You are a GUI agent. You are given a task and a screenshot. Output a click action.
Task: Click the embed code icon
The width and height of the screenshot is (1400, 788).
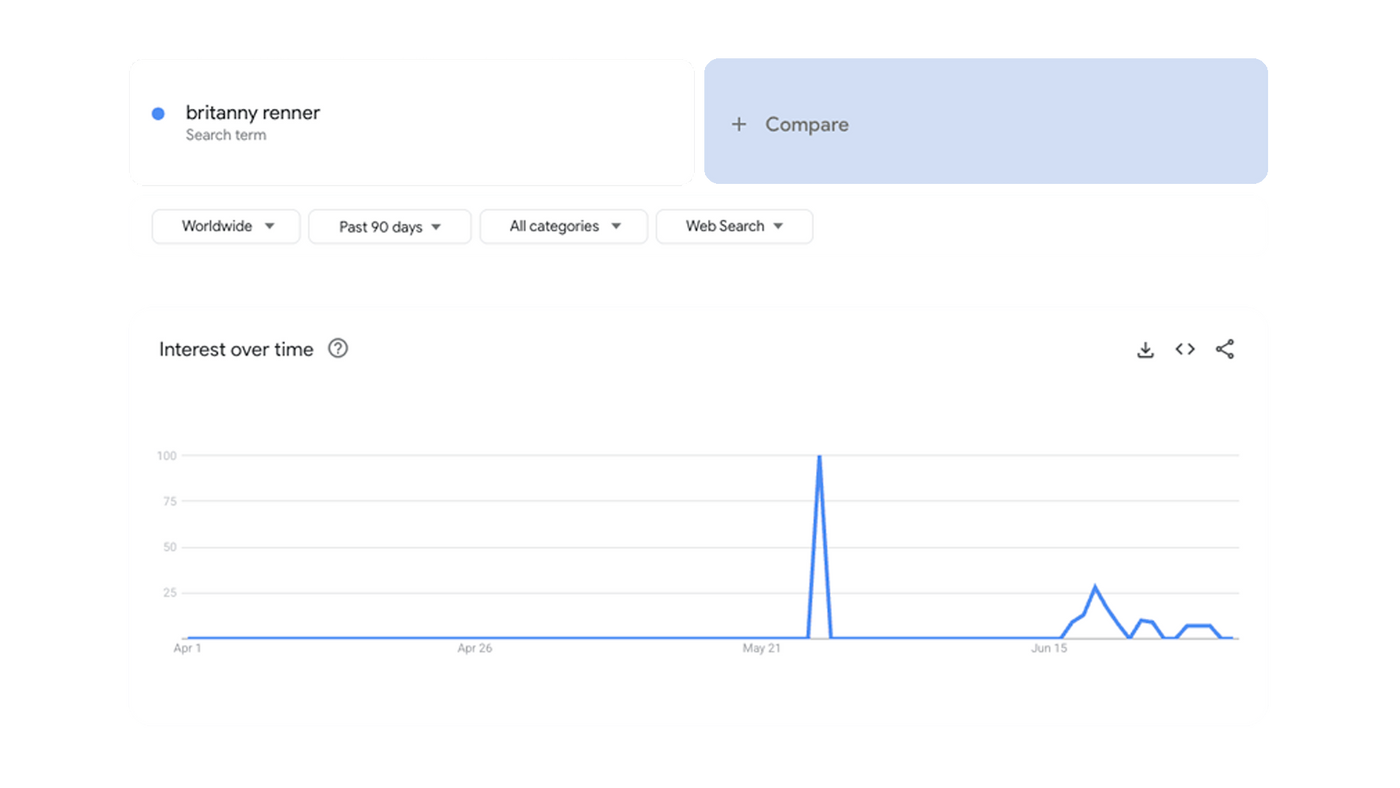pos(1185,349)
